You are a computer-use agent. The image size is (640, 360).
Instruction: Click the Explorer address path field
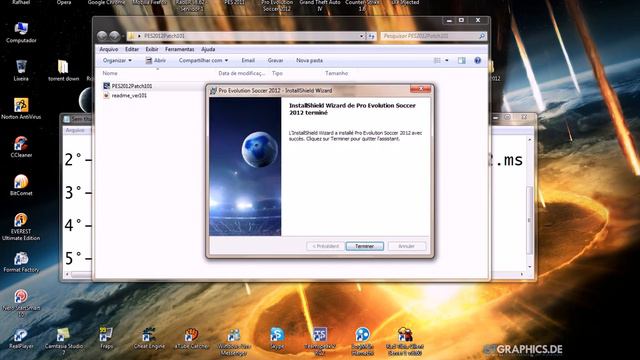click(245, 36)
